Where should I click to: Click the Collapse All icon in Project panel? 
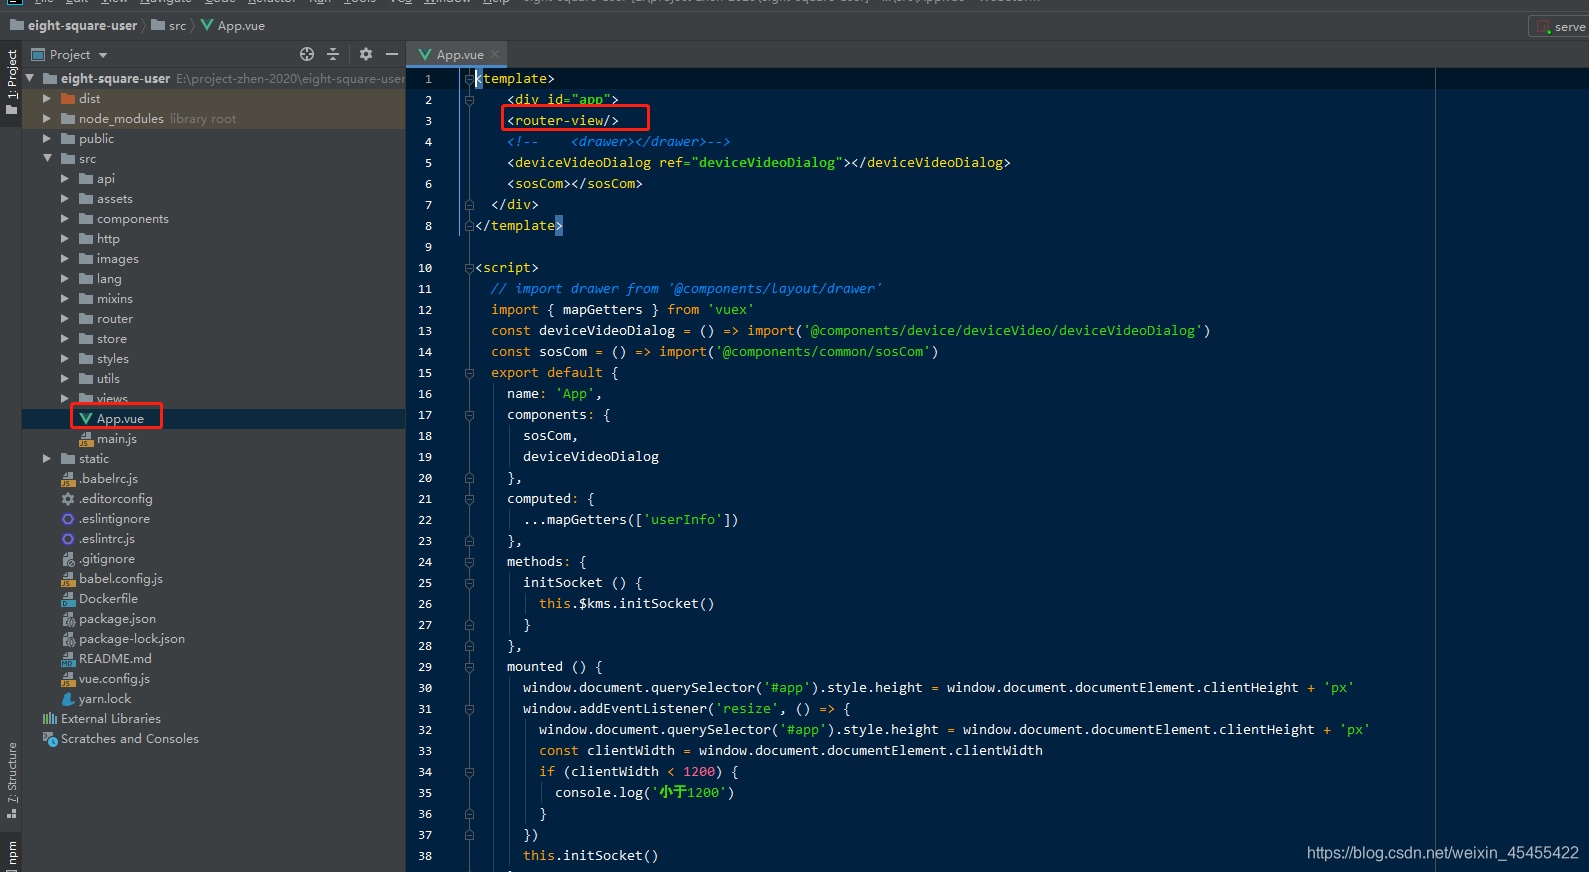click(x=333, y=54)
